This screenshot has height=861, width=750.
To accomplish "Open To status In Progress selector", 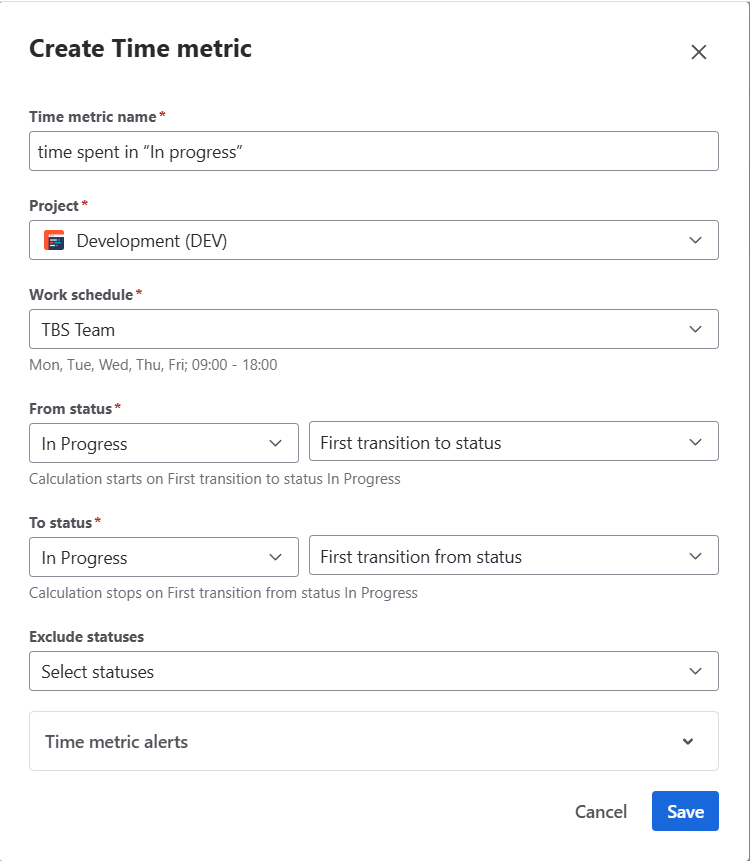I will click(x=150, y=557).
